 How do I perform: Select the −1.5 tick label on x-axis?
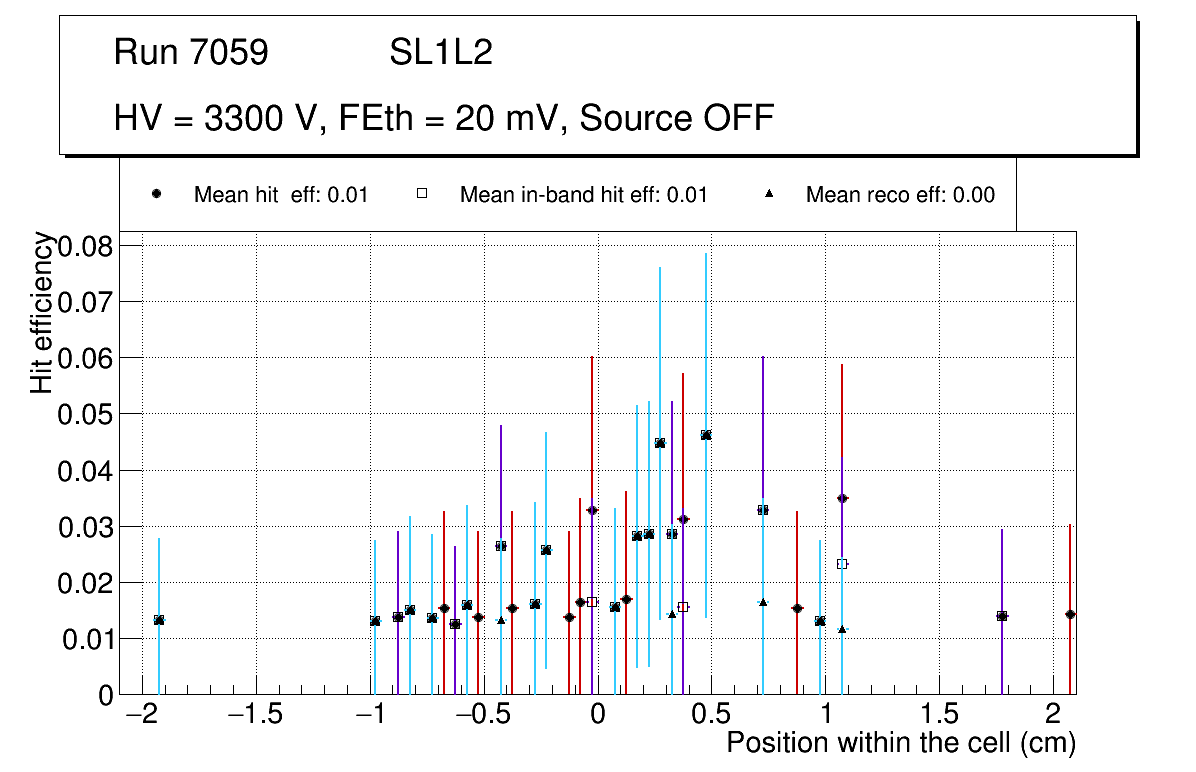255,714
